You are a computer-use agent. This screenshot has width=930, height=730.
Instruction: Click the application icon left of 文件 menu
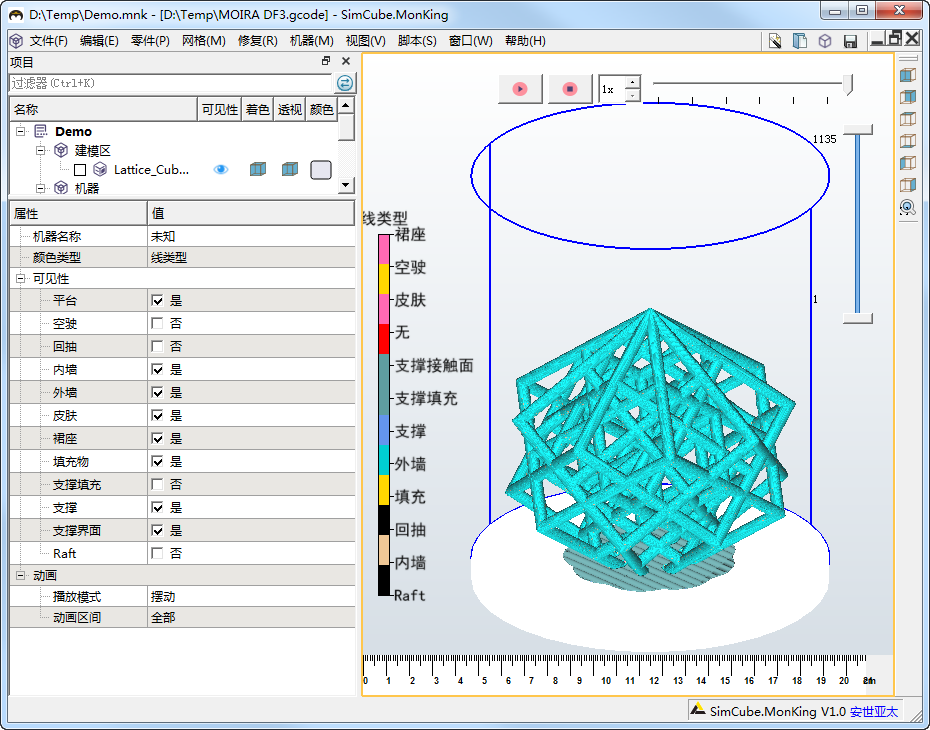[x=16, y=41]
